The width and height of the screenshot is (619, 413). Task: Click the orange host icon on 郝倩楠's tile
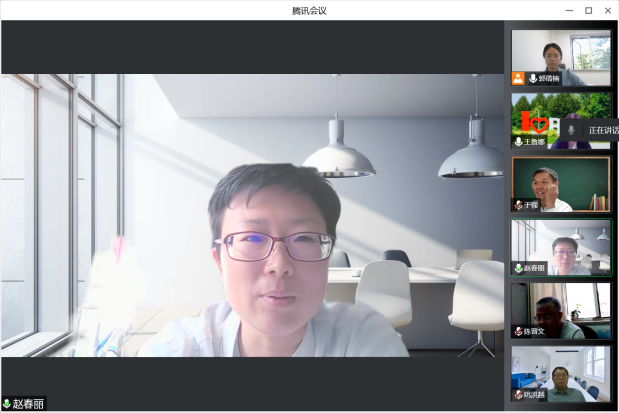[x=518, y=78]
